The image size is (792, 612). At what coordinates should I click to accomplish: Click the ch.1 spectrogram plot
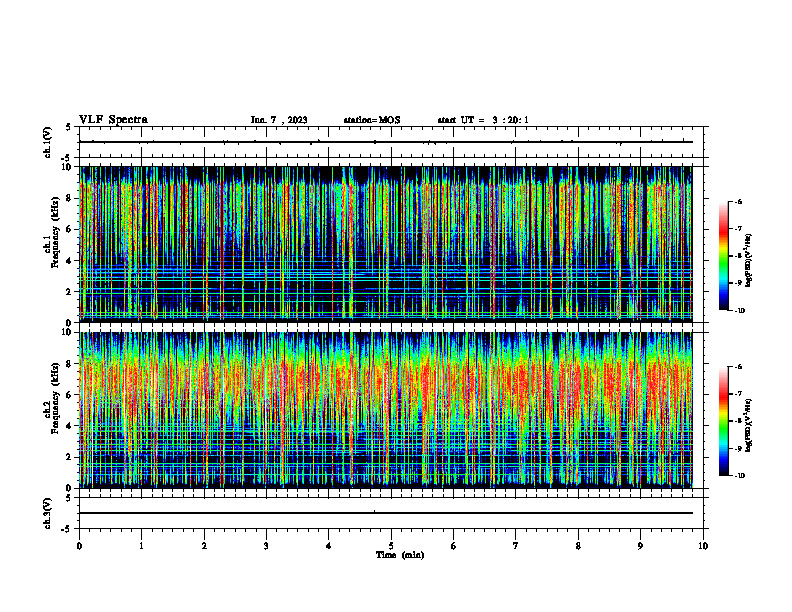click(386, 244)
